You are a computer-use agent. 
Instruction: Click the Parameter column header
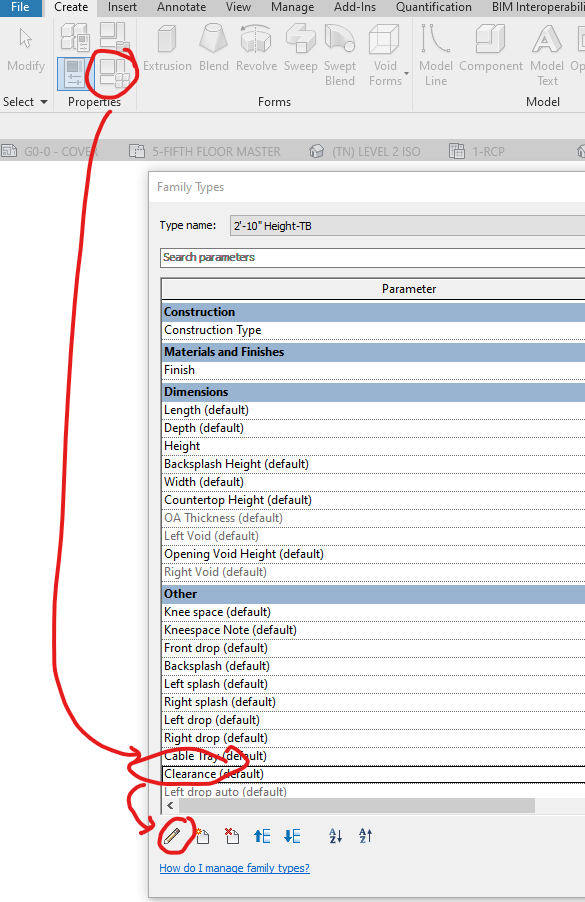point(373,289)
